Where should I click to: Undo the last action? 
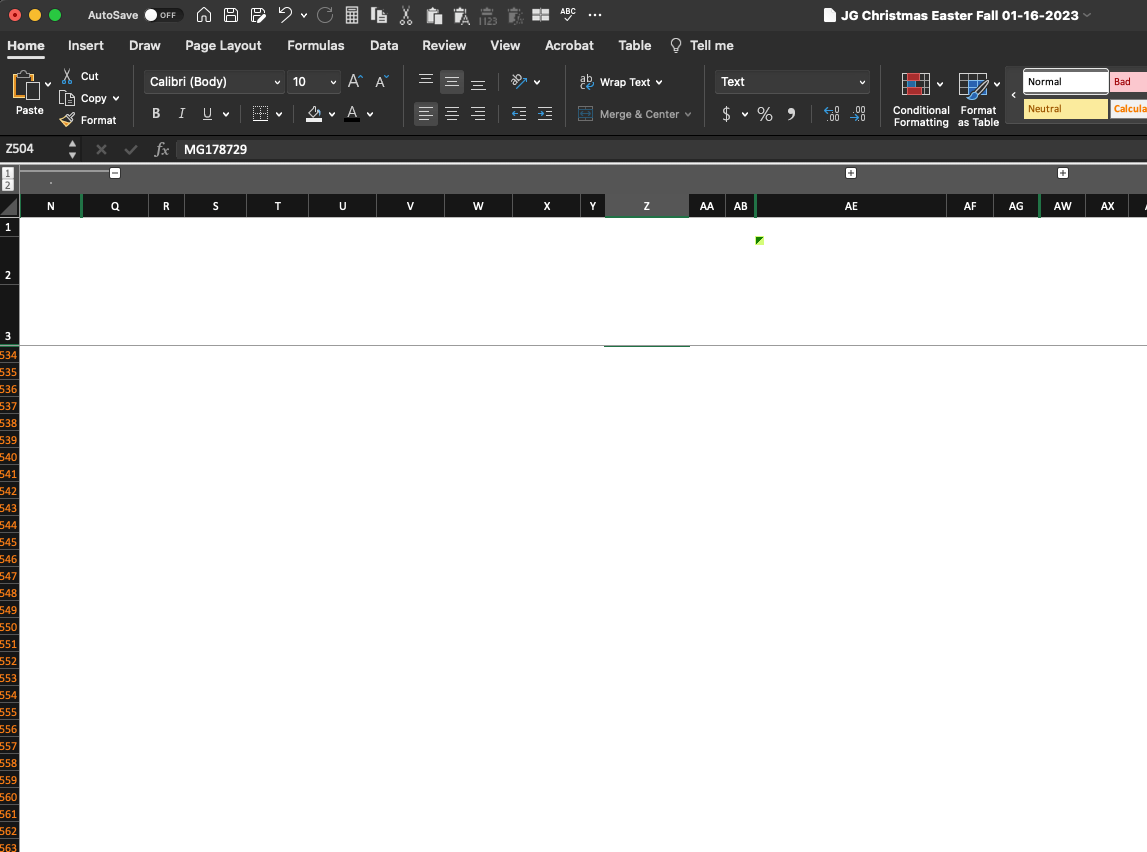(x=285, y=15)
